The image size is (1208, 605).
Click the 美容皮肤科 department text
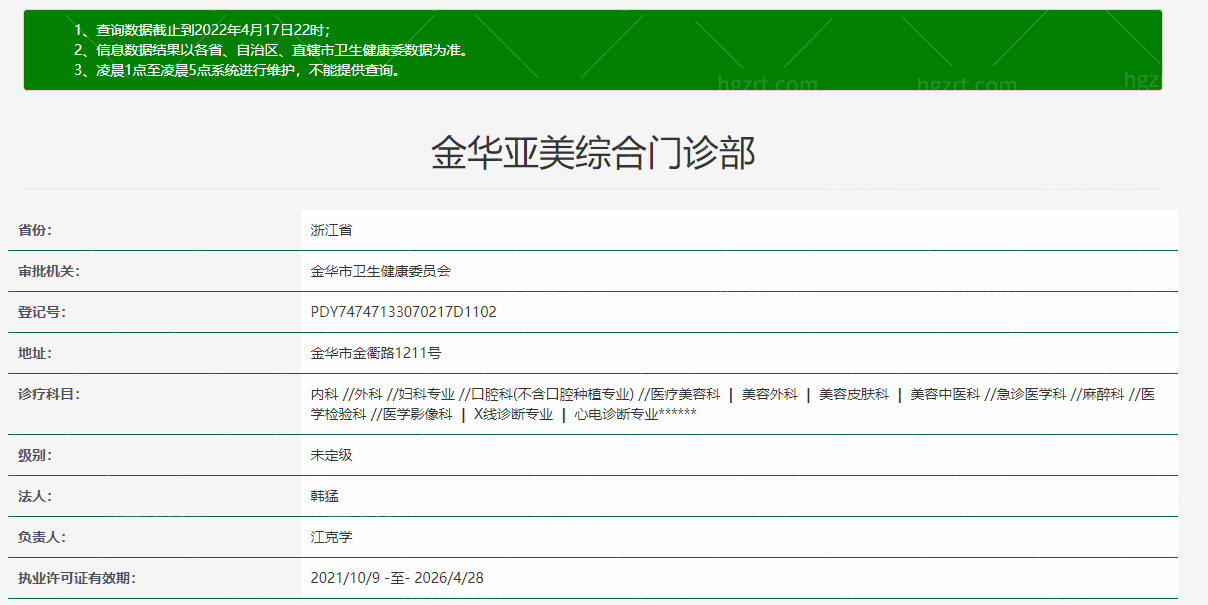tap(854, 394)
